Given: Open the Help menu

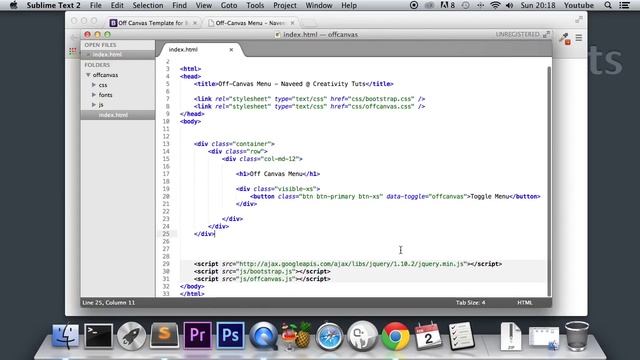Looking at the screenshot, I should 349,5.
